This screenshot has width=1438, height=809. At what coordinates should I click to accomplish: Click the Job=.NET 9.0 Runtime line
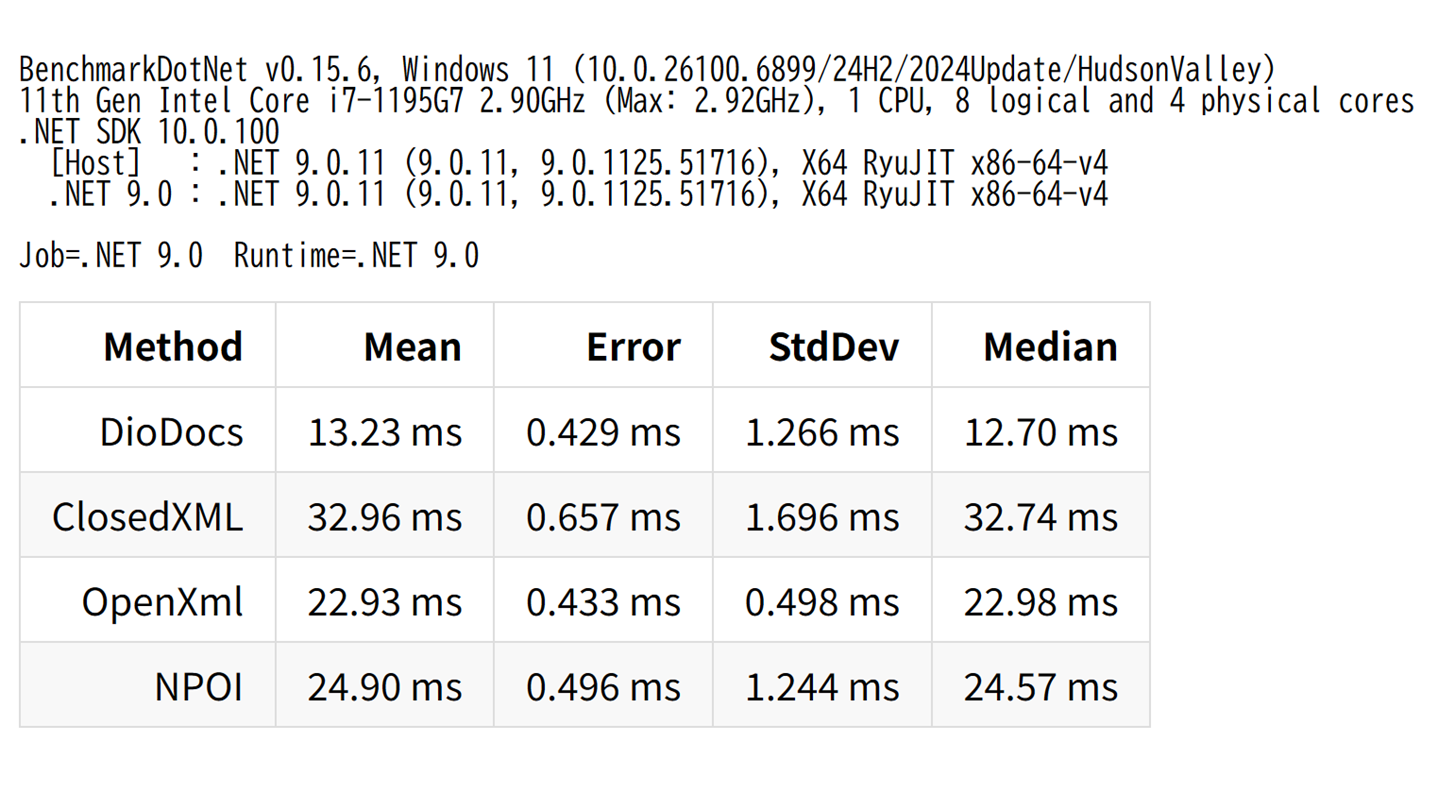point(249,256)
